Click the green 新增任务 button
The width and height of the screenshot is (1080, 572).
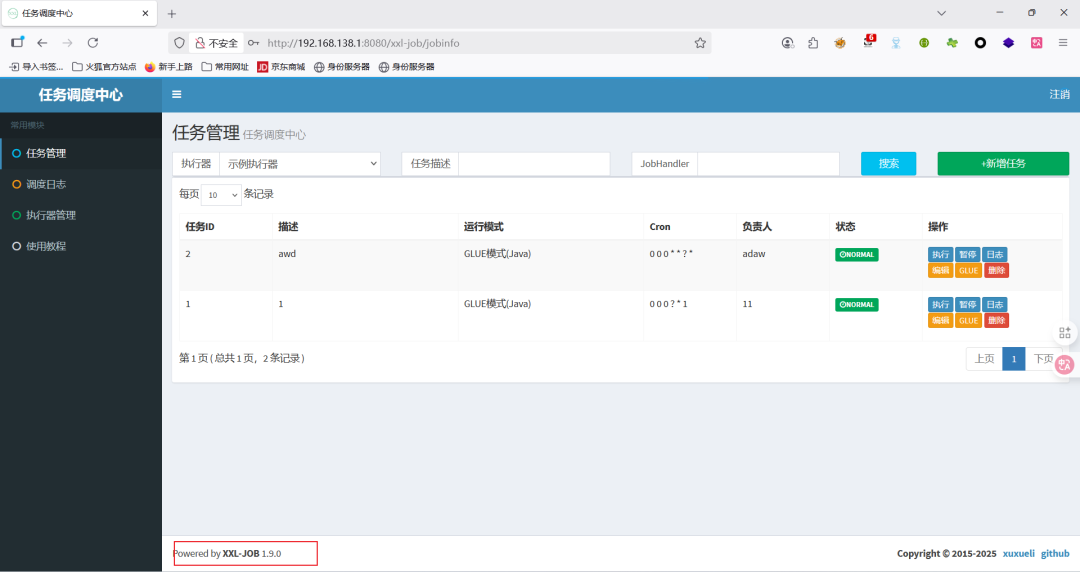[1003, 163]
